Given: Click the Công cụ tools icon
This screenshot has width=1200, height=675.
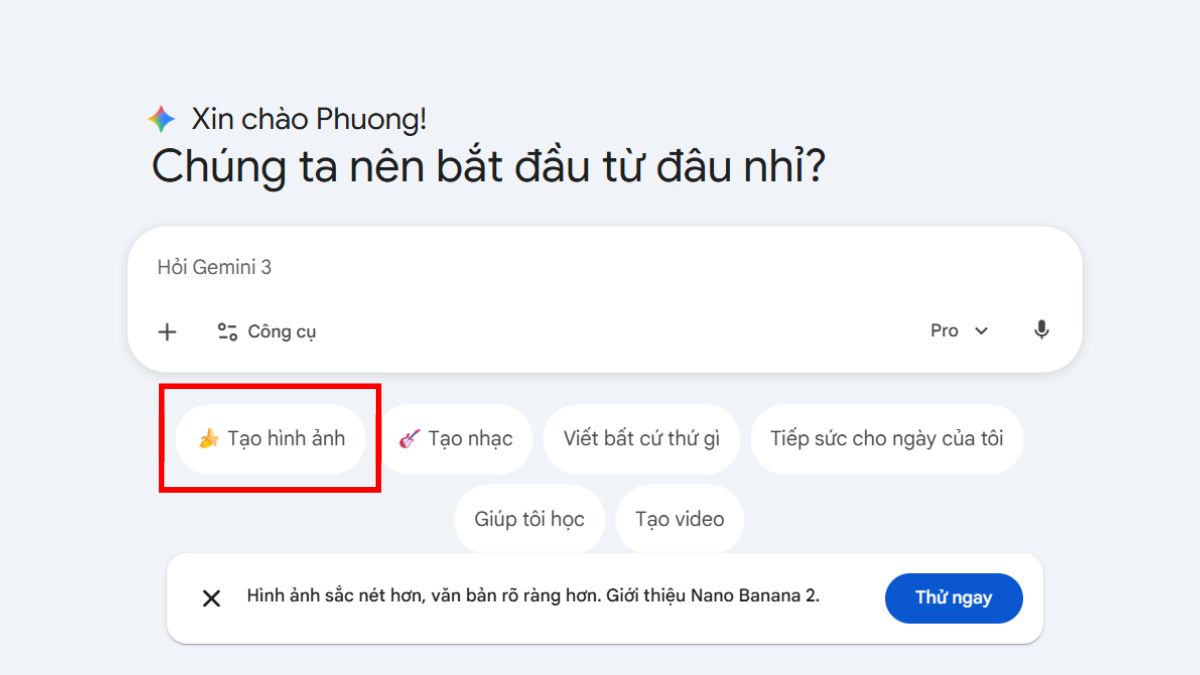Looking at the screenshot, I should pyautogui.click(x=227, y=331).
